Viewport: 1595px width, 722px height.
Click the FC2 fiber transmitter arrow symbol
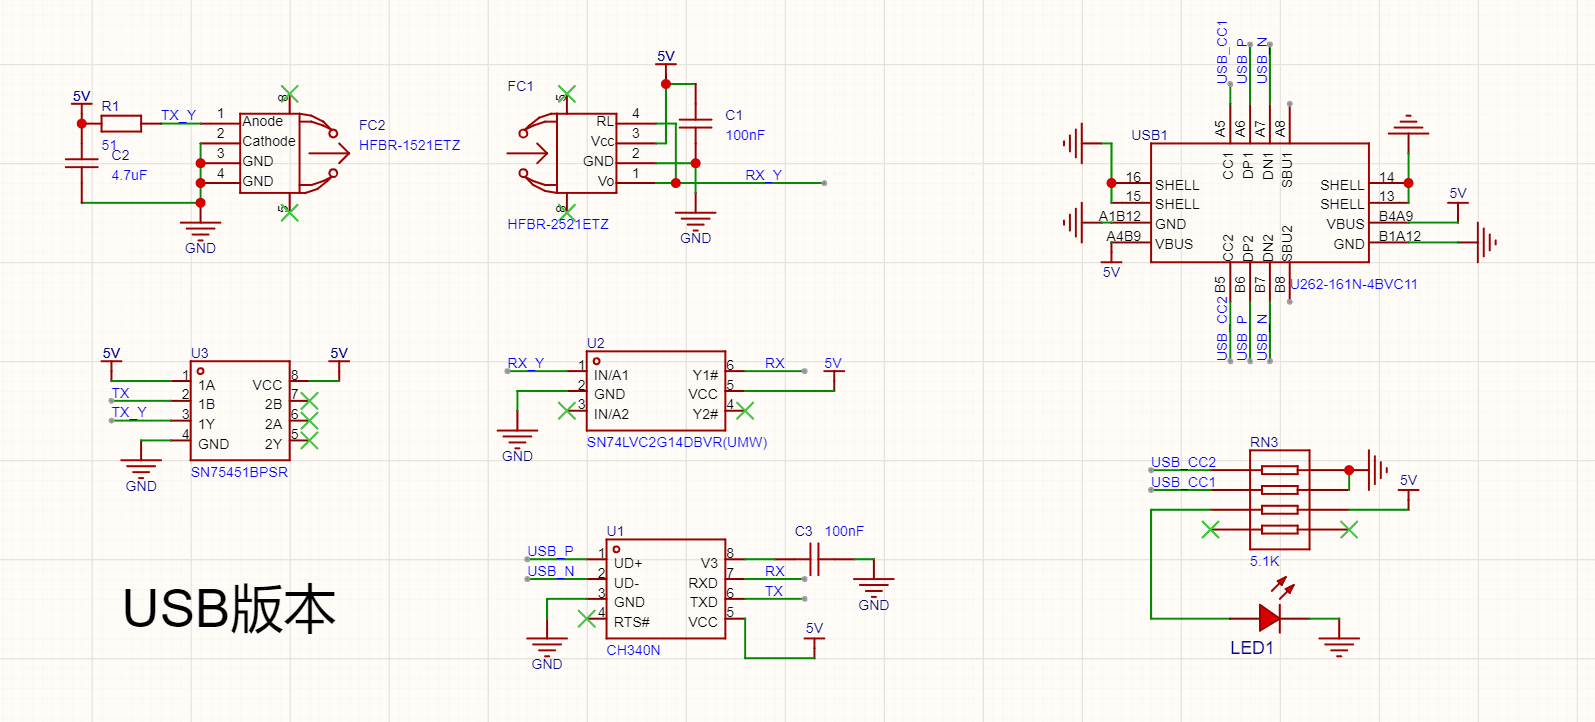pos(320,153)
